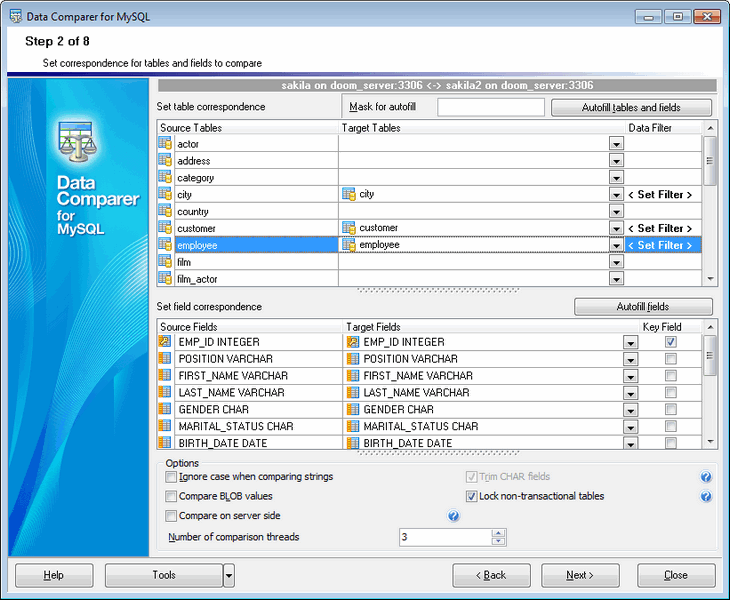Open target field dropdown for EMP_ID INTEGER
The image size is (730, 600).
630,343
